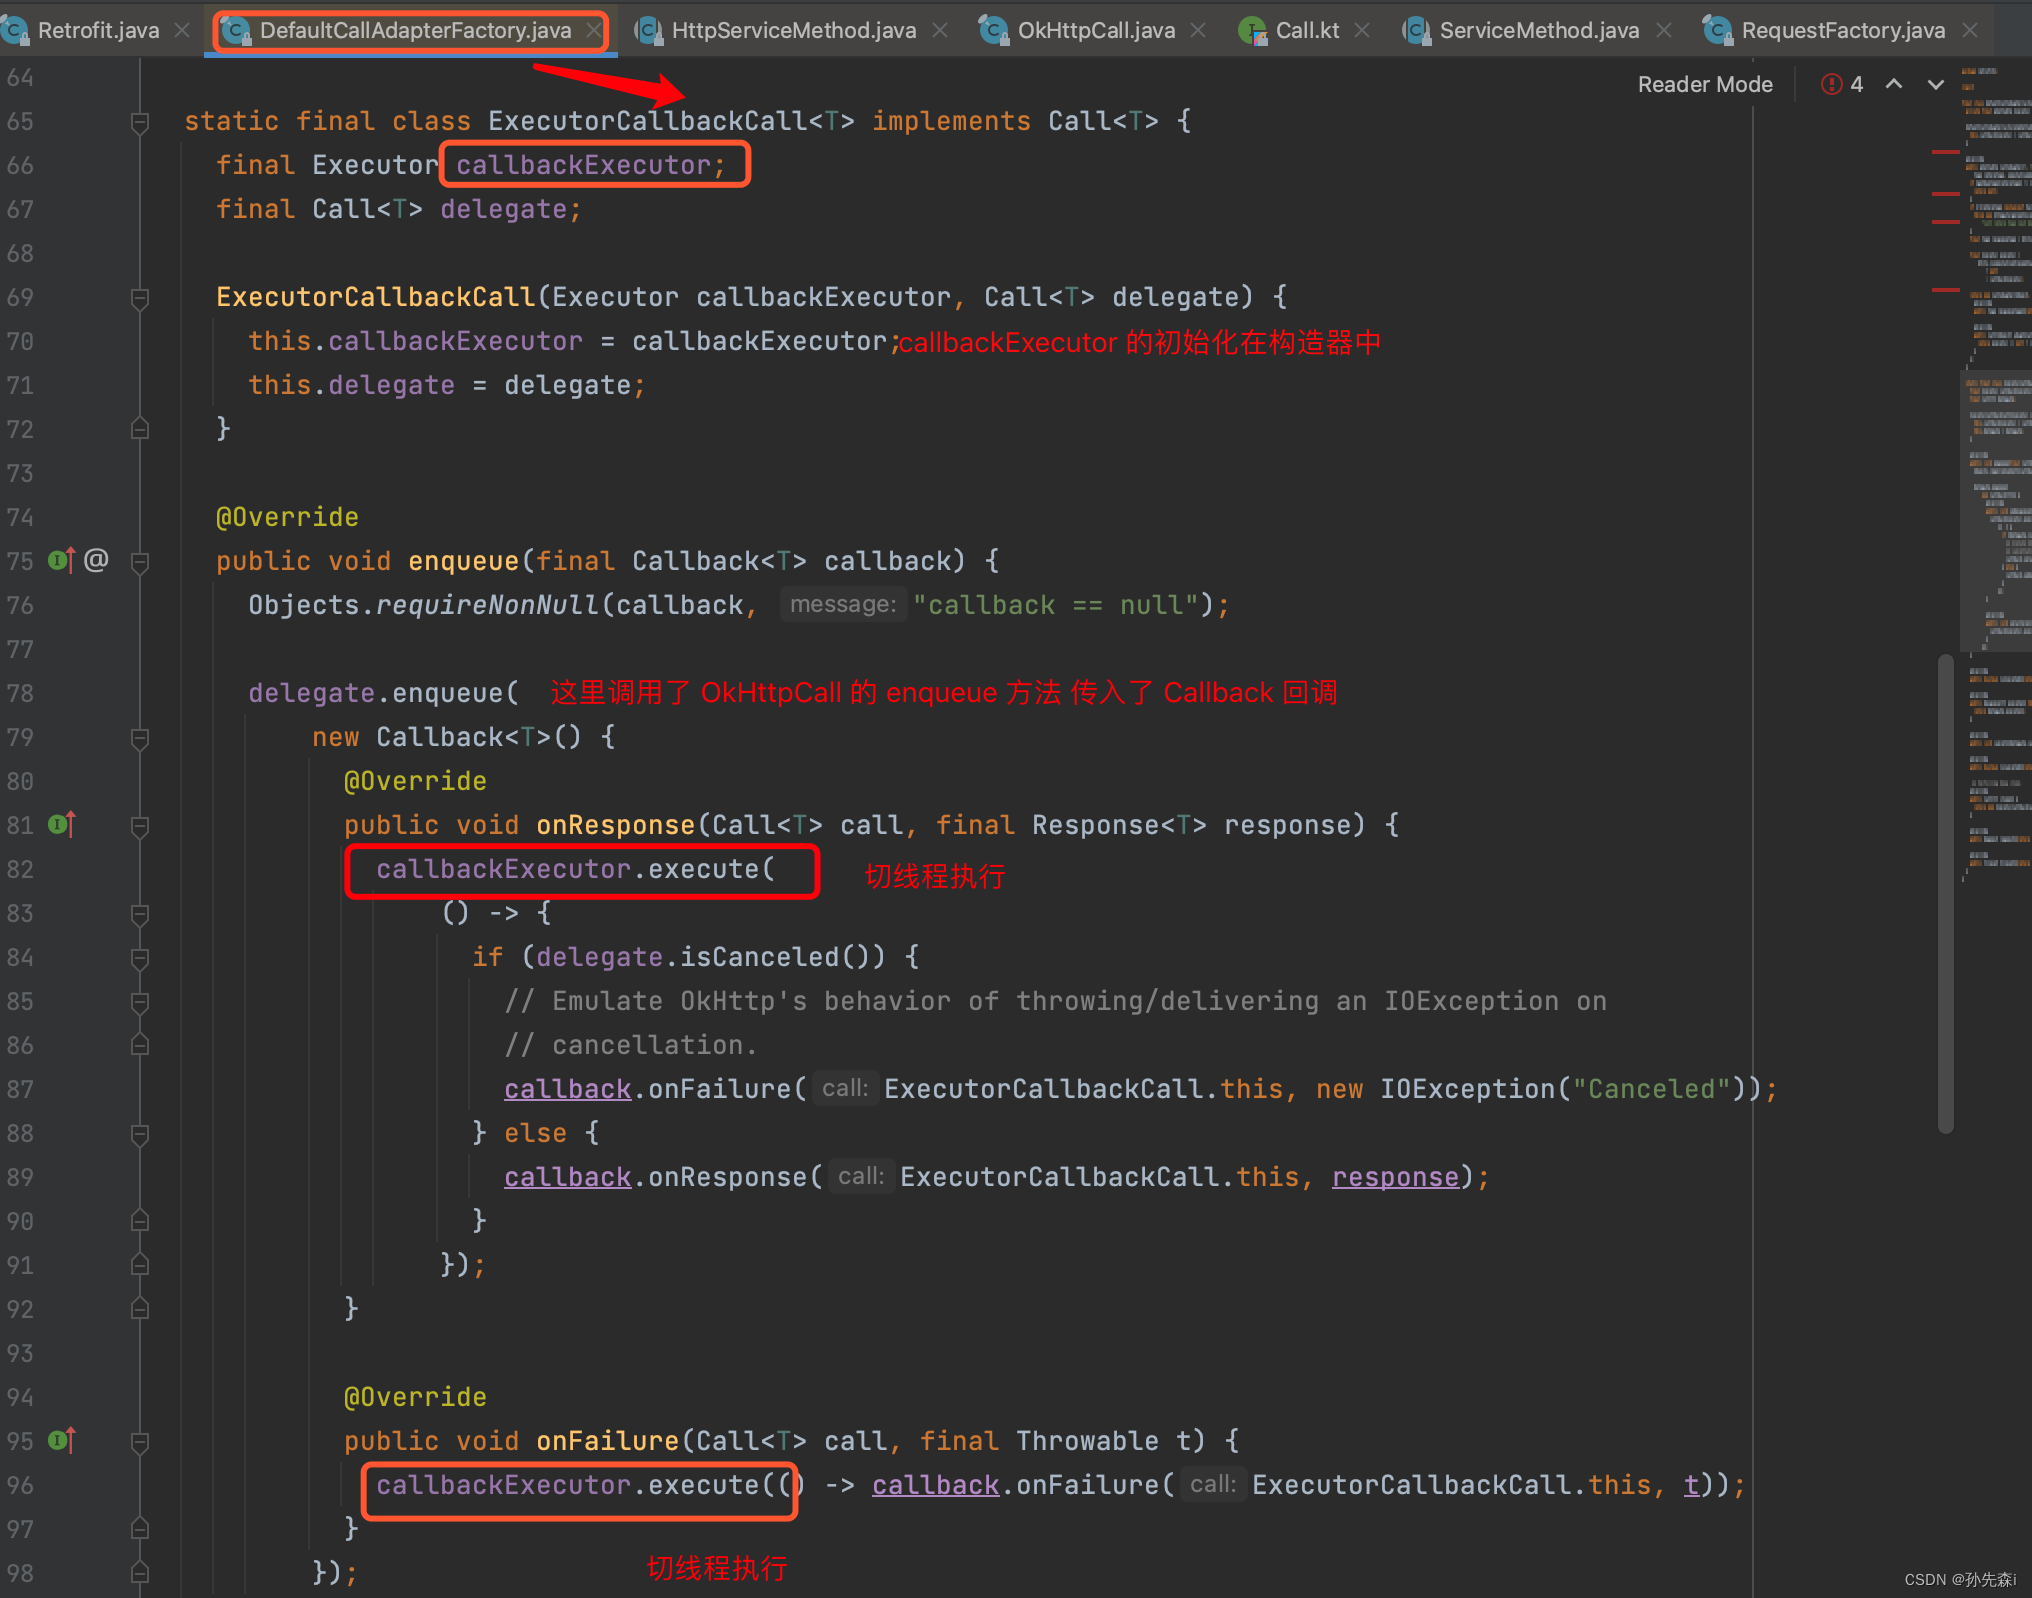Switch to the Call.kt tab

1307,30
